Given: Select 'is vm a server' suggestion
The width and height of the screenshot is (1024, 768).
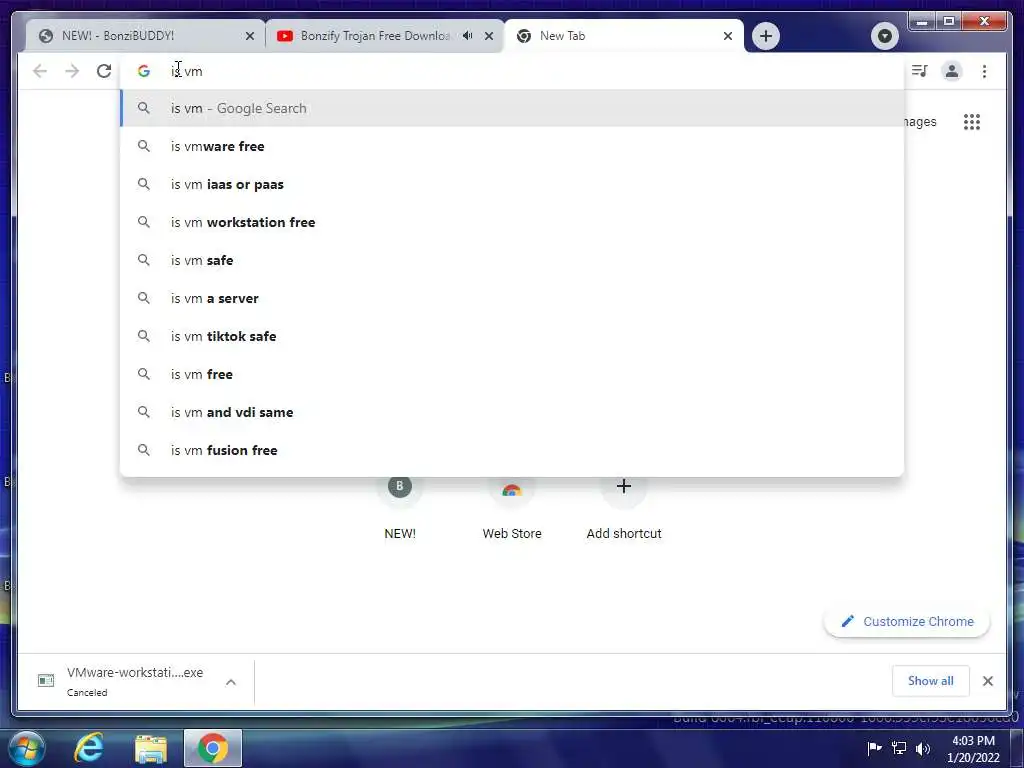Looking at the screenshot, I should tap(512, 298).
